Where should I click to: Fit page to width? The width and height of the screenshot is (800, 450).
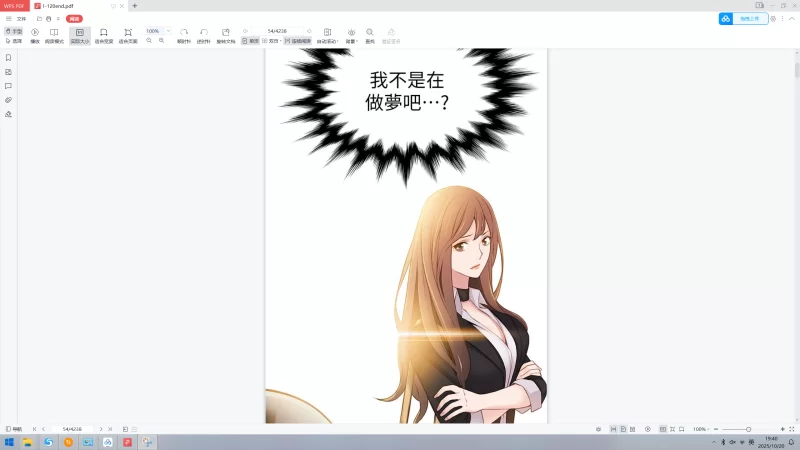point(104,36)
